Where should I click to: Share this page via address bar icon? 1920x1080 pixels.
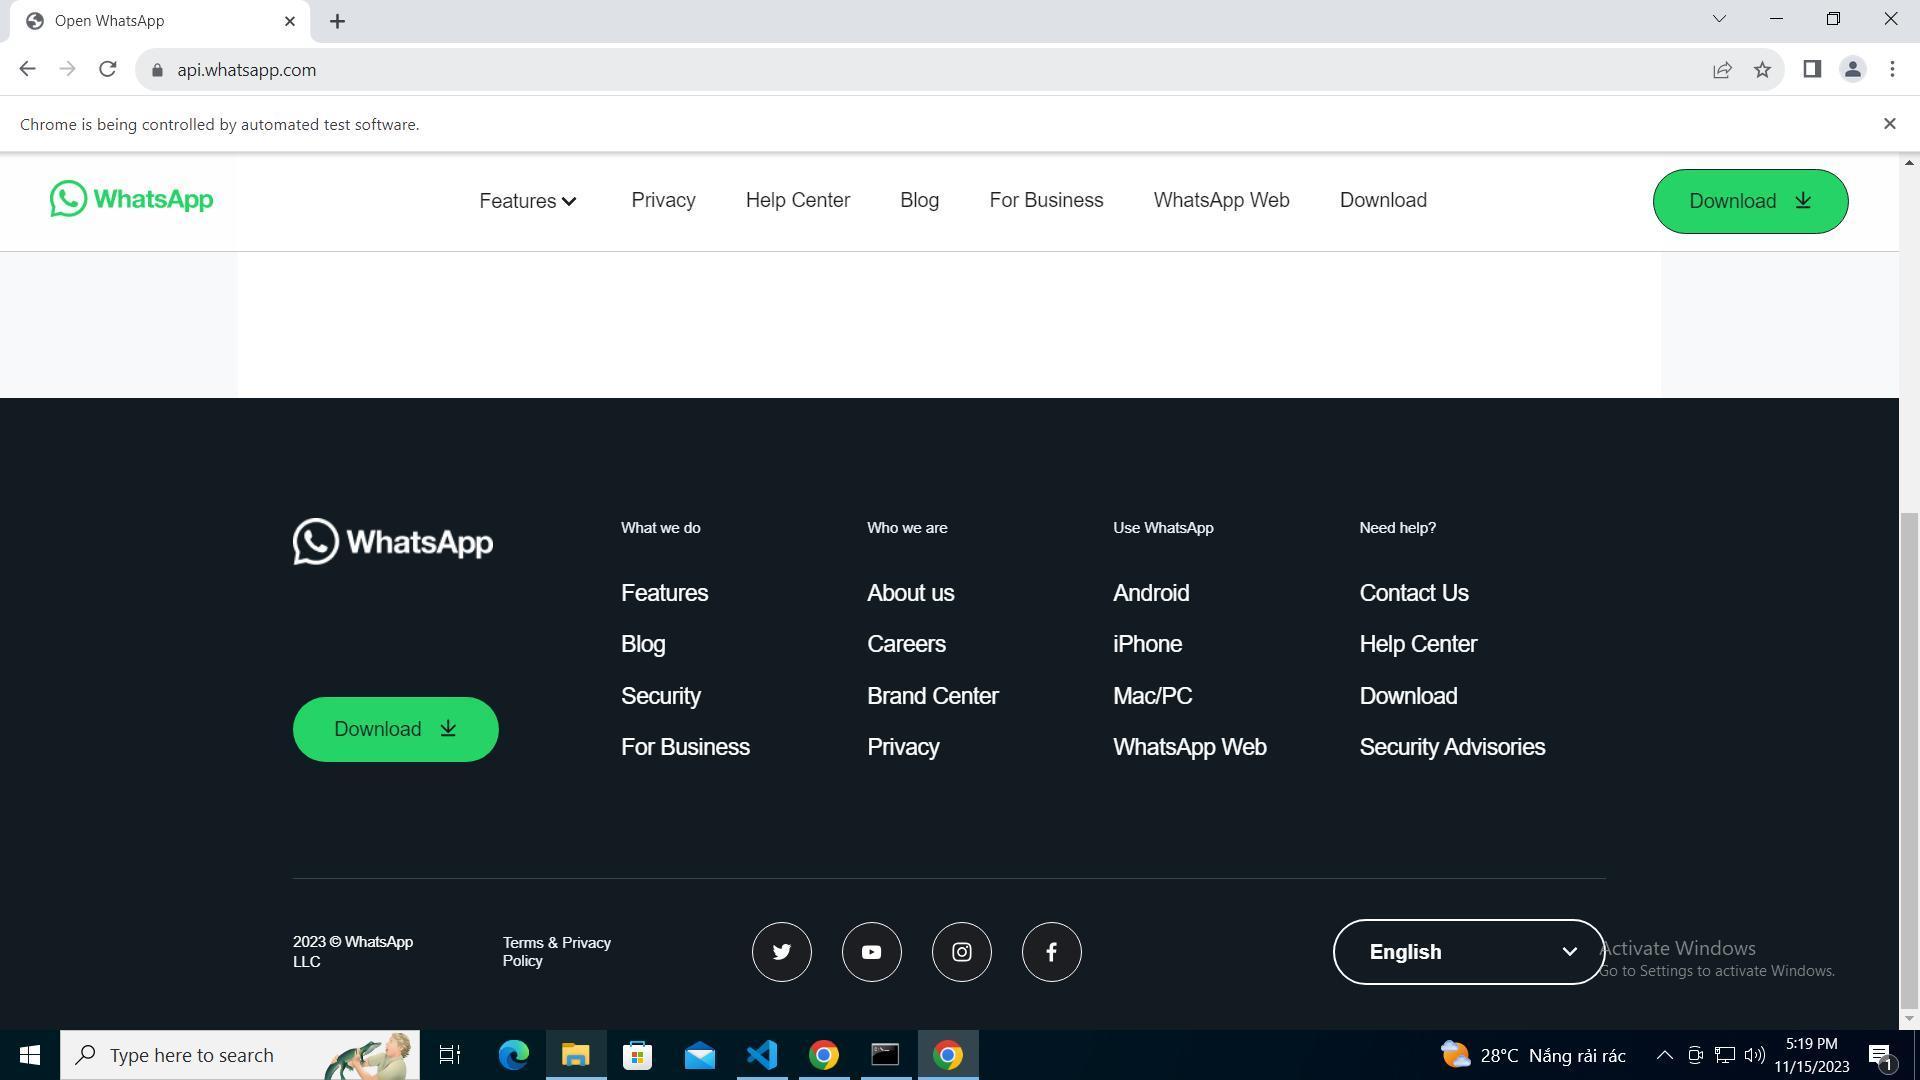pos(1722,69)
